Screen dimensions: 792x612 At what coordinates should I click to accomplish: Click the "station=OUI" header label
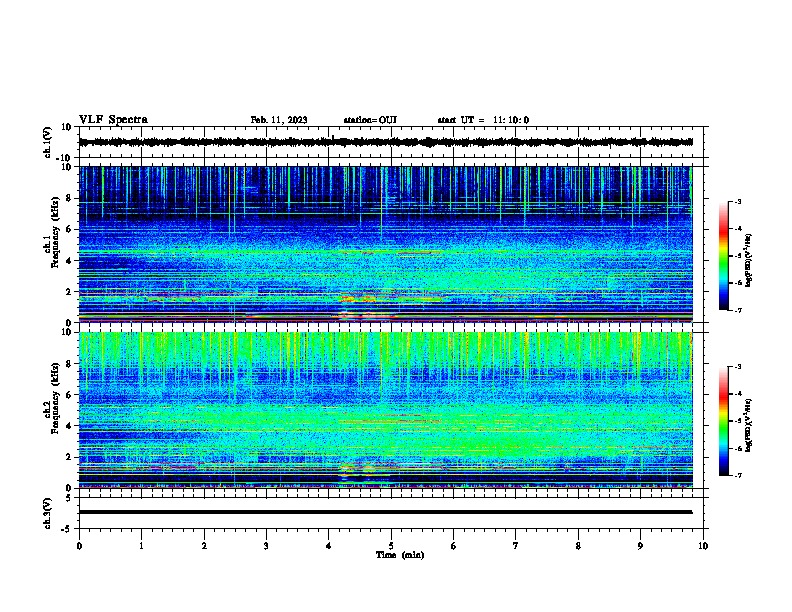coord(370,120)
